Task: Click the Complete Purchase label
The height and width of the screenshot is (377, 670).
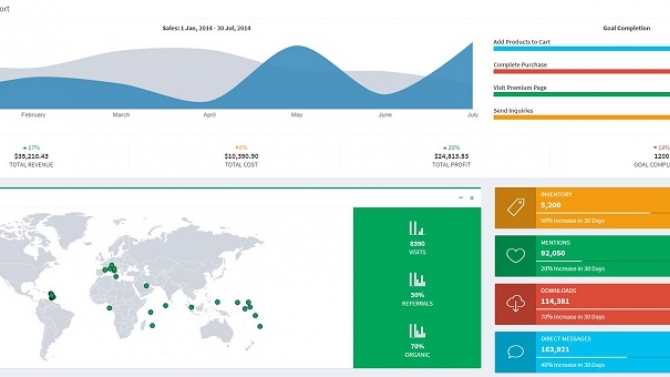Action: pyautogui.click(x=520, y=65)
